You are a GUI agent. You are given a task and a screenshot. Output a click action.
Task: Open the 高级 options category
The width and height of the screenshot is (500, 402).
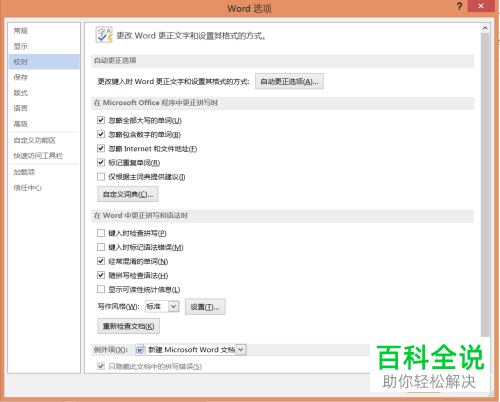coord(44,124)
